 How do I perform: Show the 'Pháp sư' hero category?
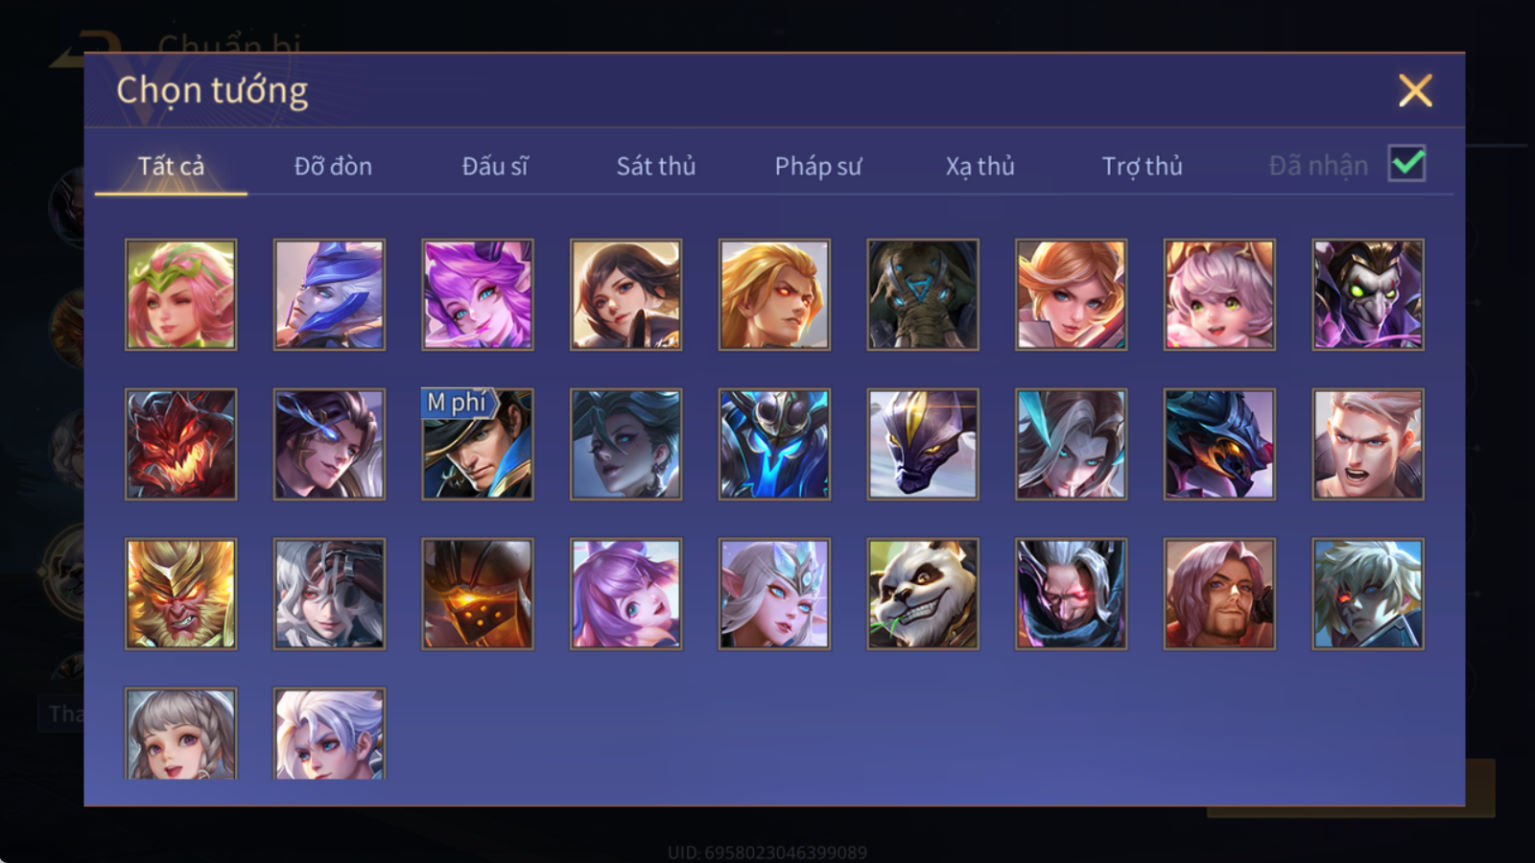[818, 166]
